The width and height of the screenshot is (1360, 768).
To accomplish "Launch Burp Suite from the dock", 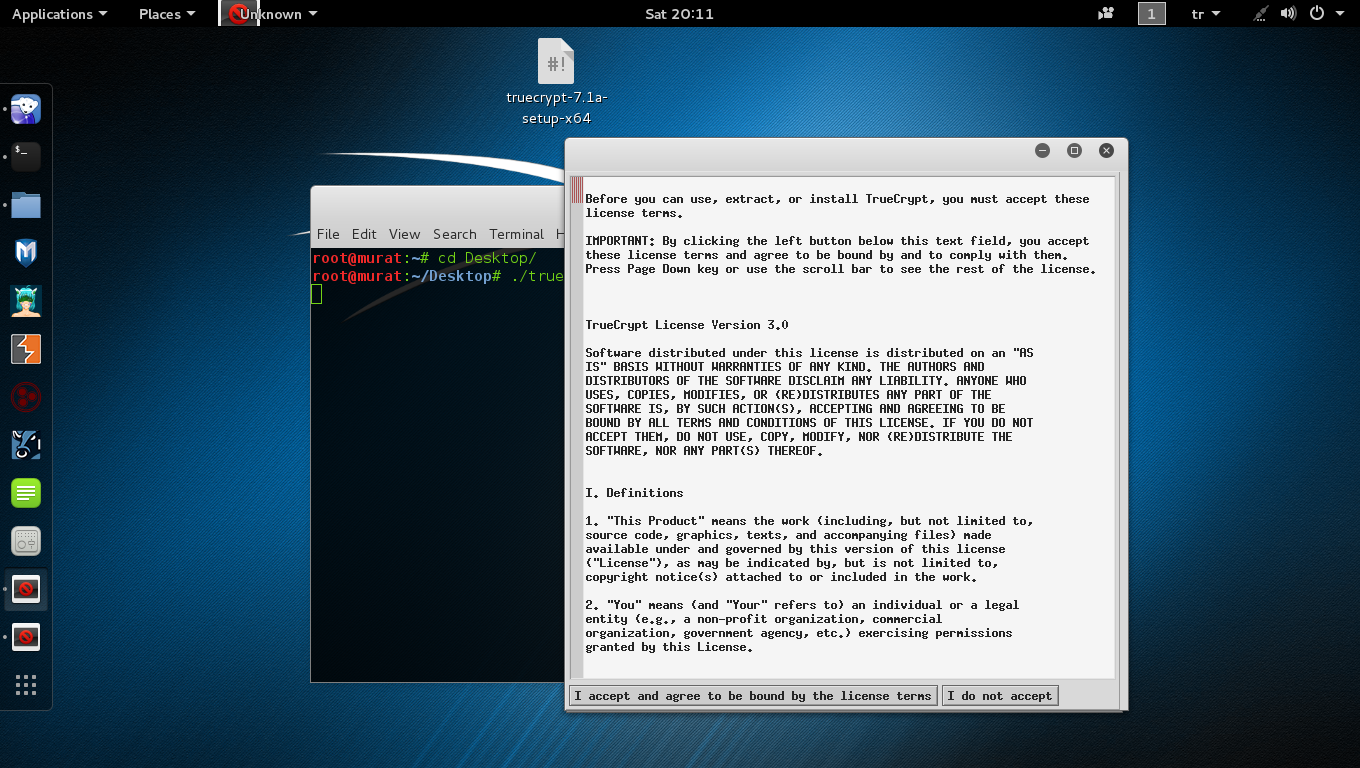I will (x=26, y=349).
